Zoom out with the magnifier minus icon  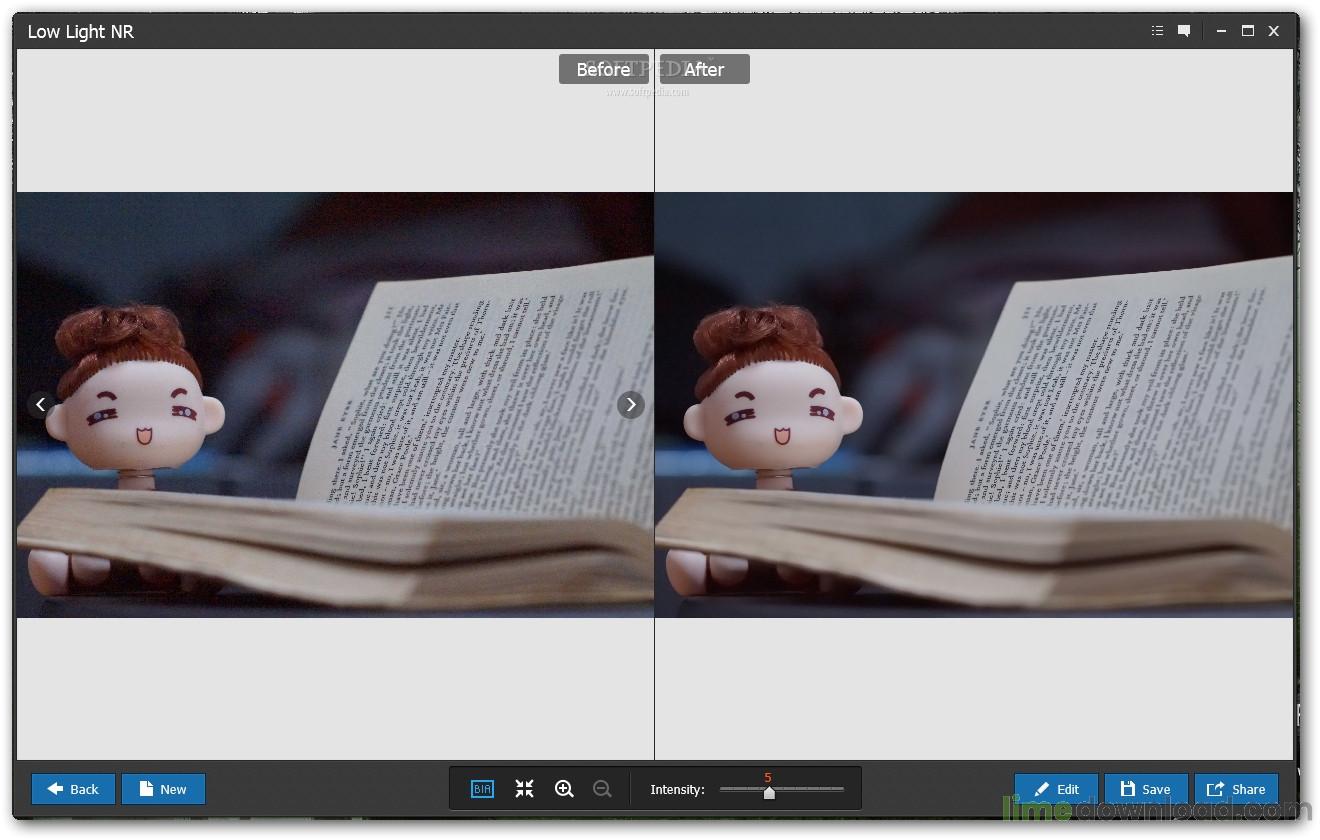click(602, 789)
